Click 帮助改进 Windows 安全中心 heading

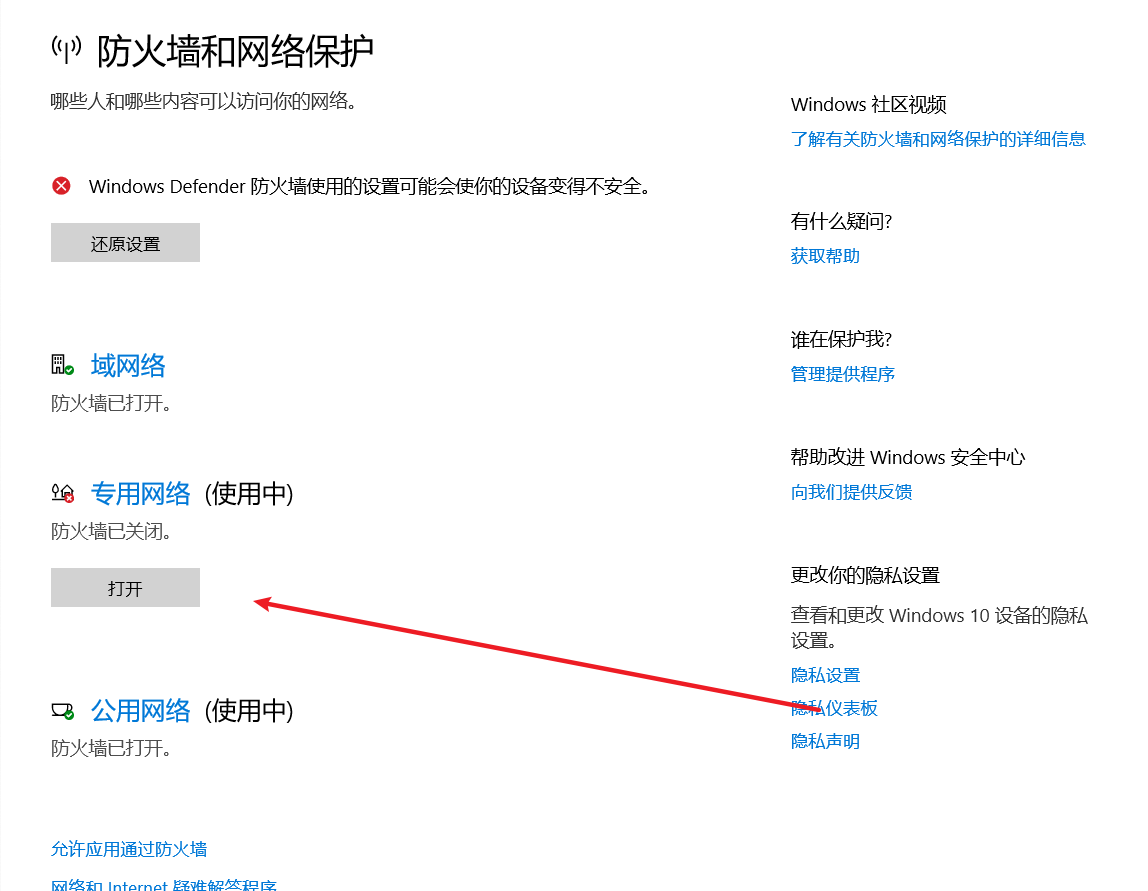908,458
